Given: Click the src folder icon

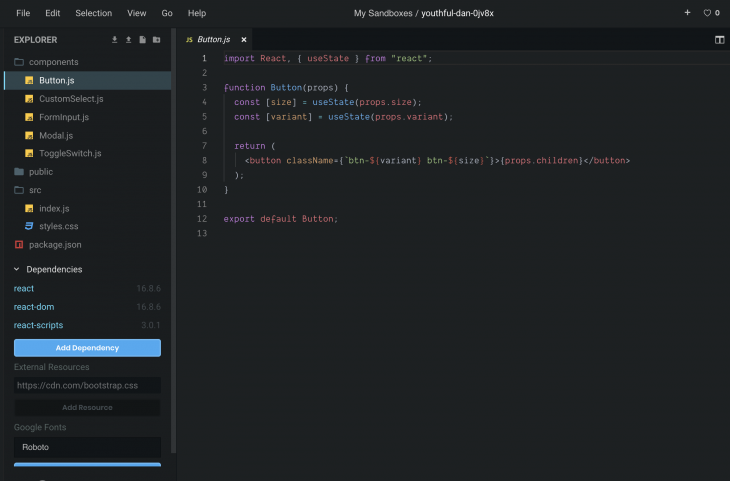Looking at the screenshot, I should click(x=19, y=190).
